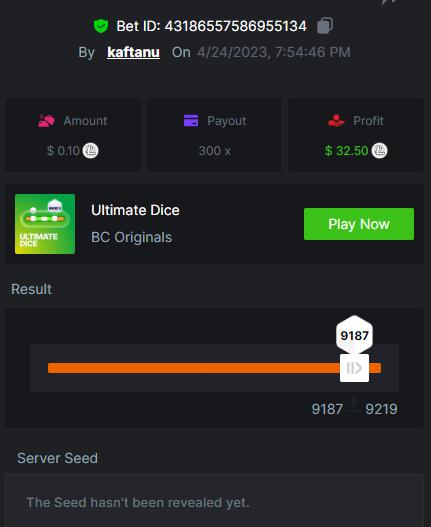Open the Ultimate Dice game thumbnail

click(45, 224)
